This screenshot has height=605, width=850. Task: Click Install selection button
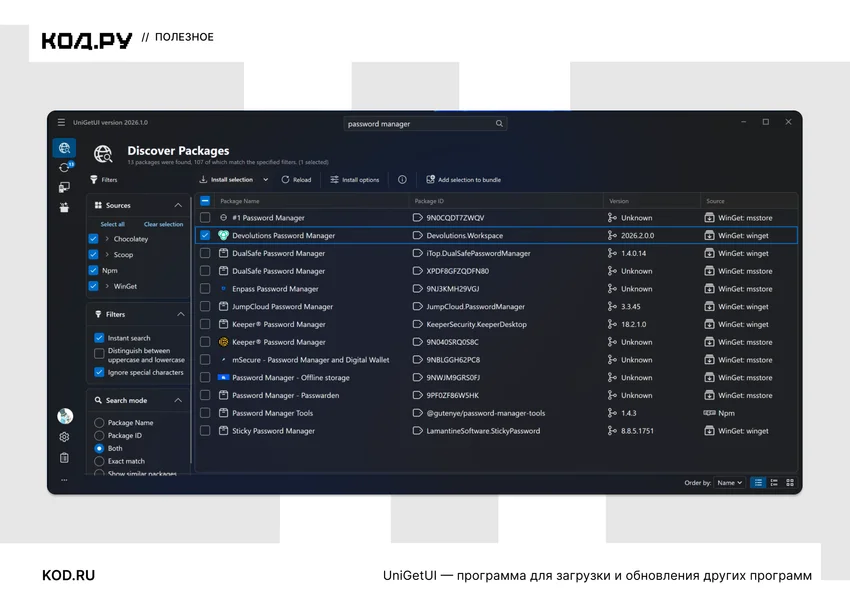(x=226, y=179)
